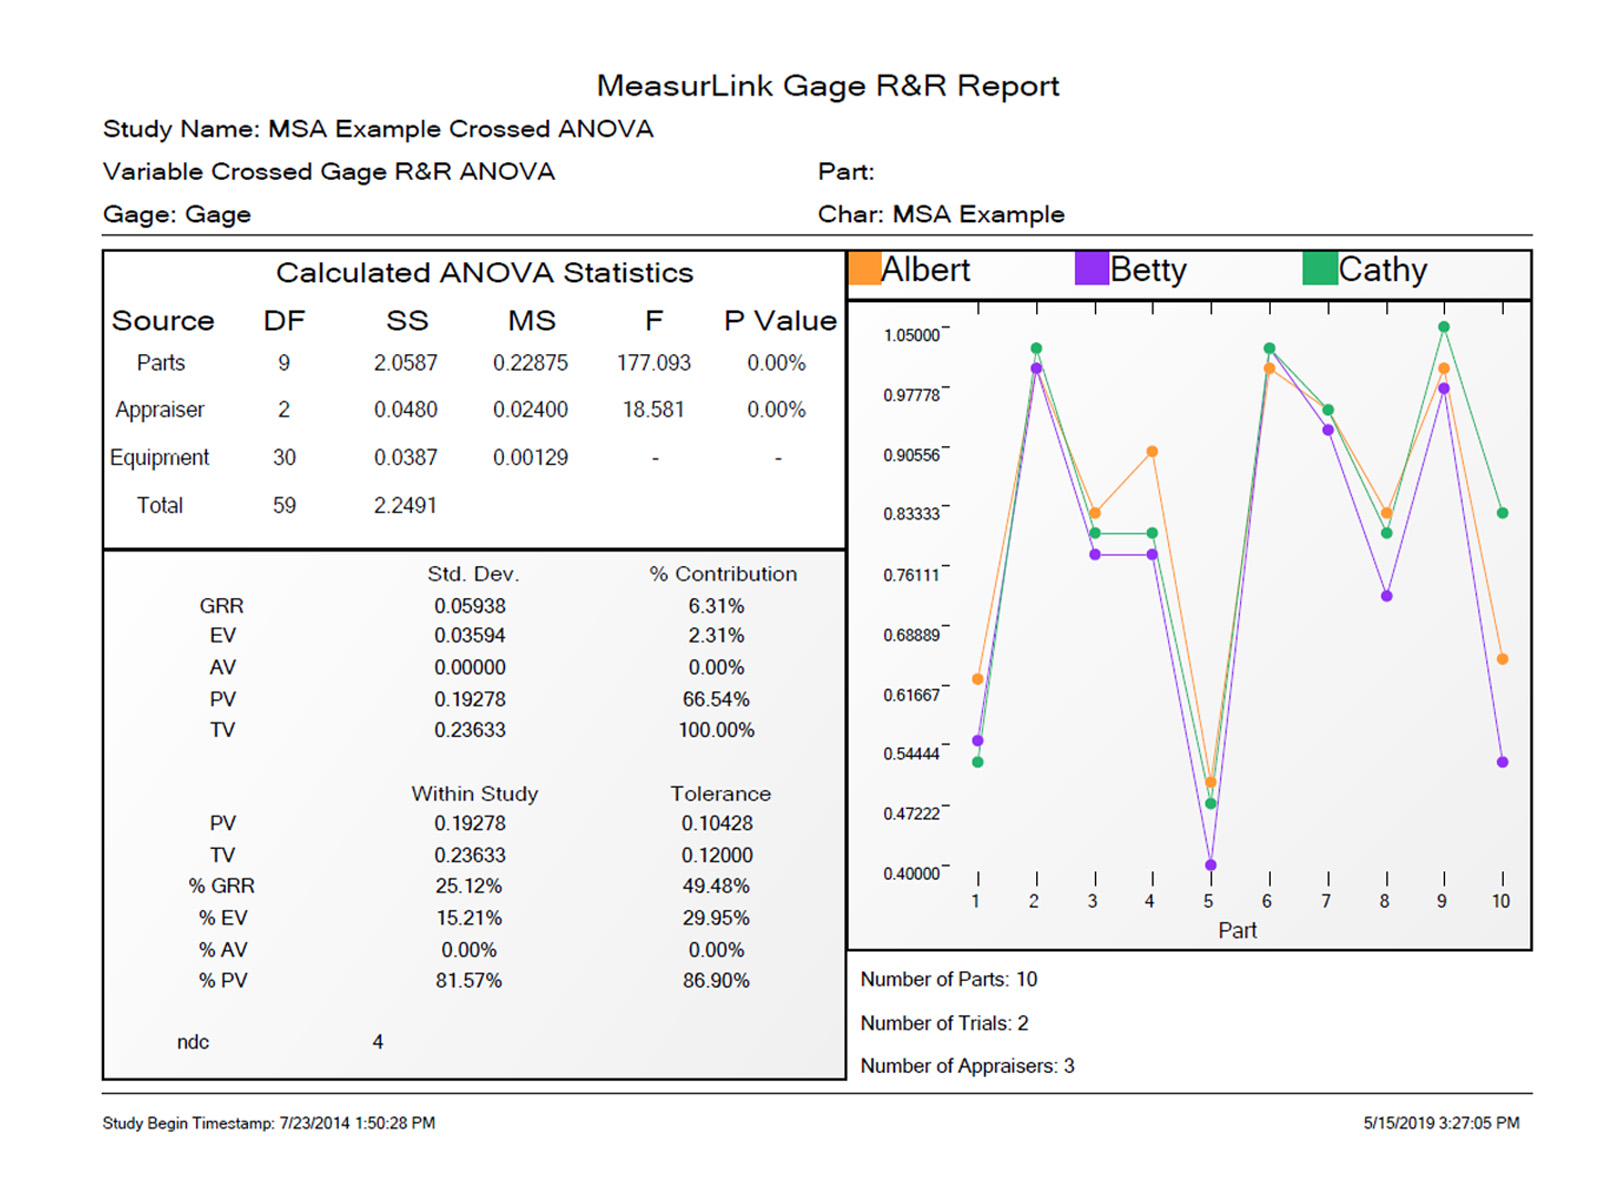Click Cathy's highest data point at part 9
The width and height of the screenshot is (1600, 1200).
pyautogui.click(x=1444, y=327)
